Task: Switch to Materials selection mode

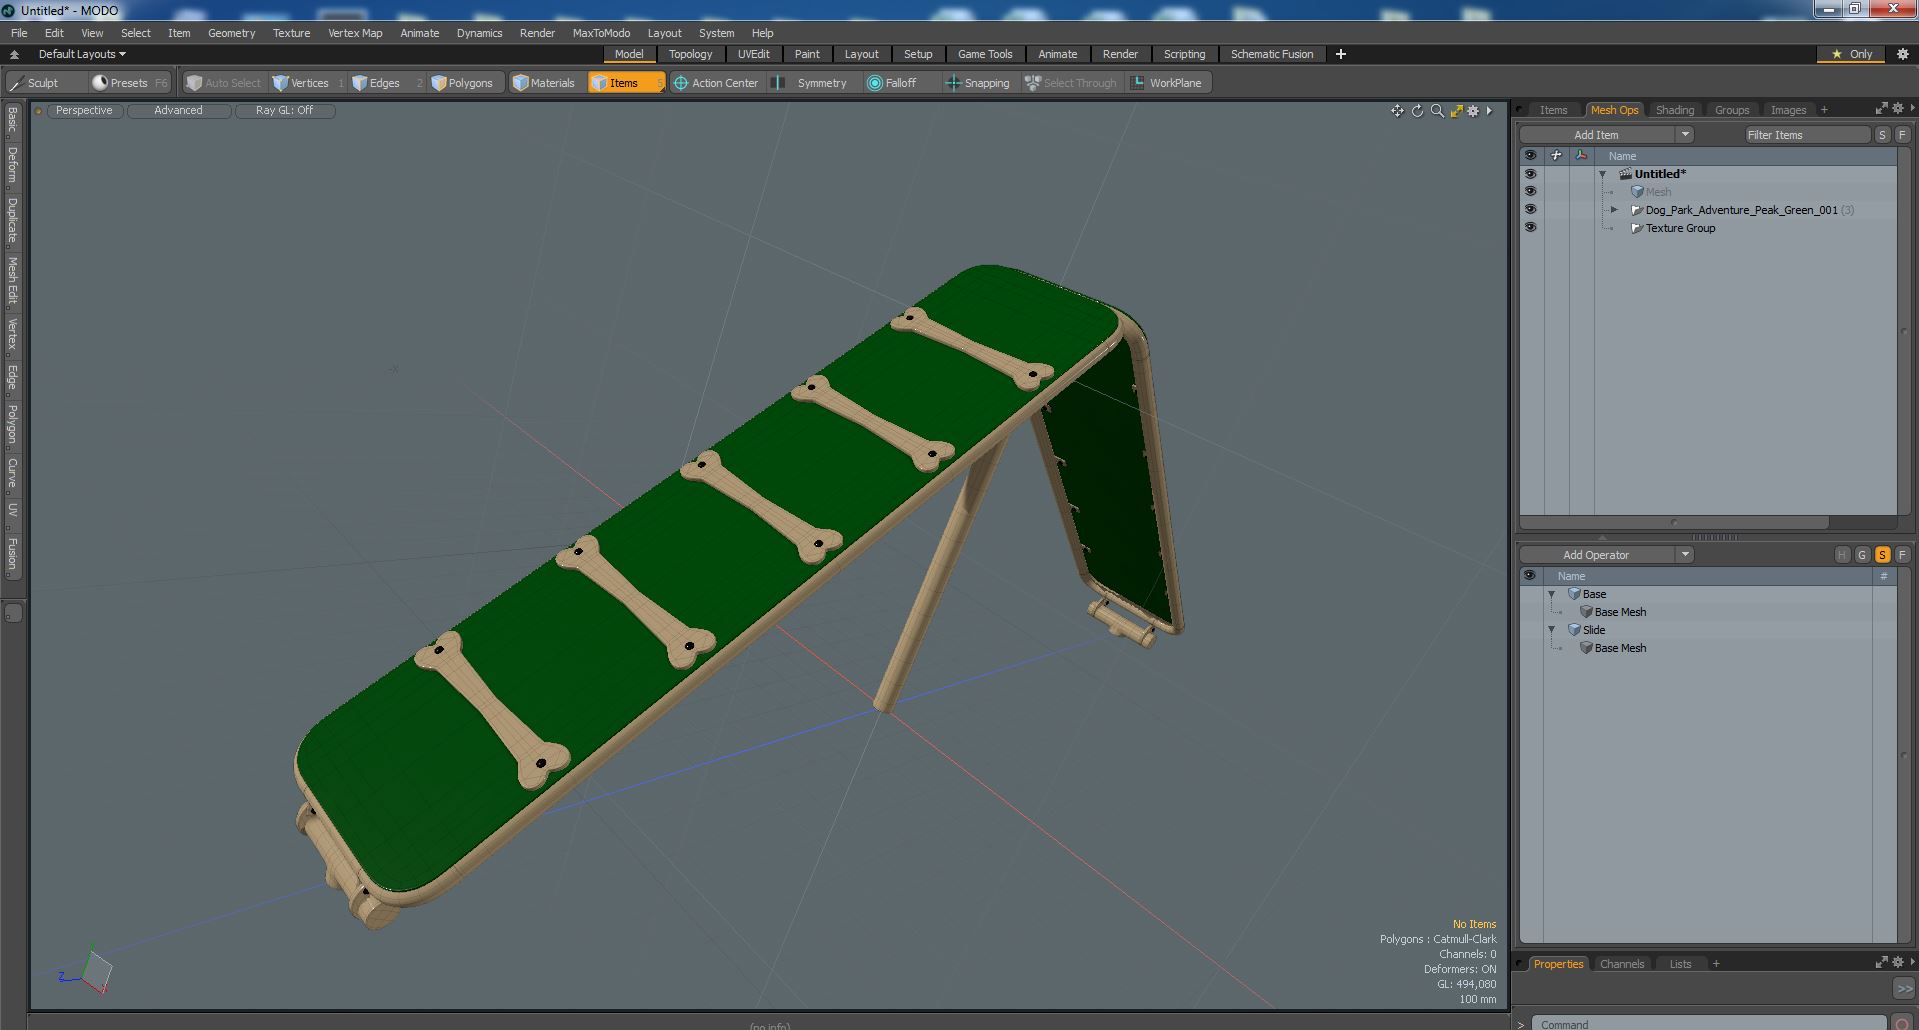Action: (x=545, y=83)
